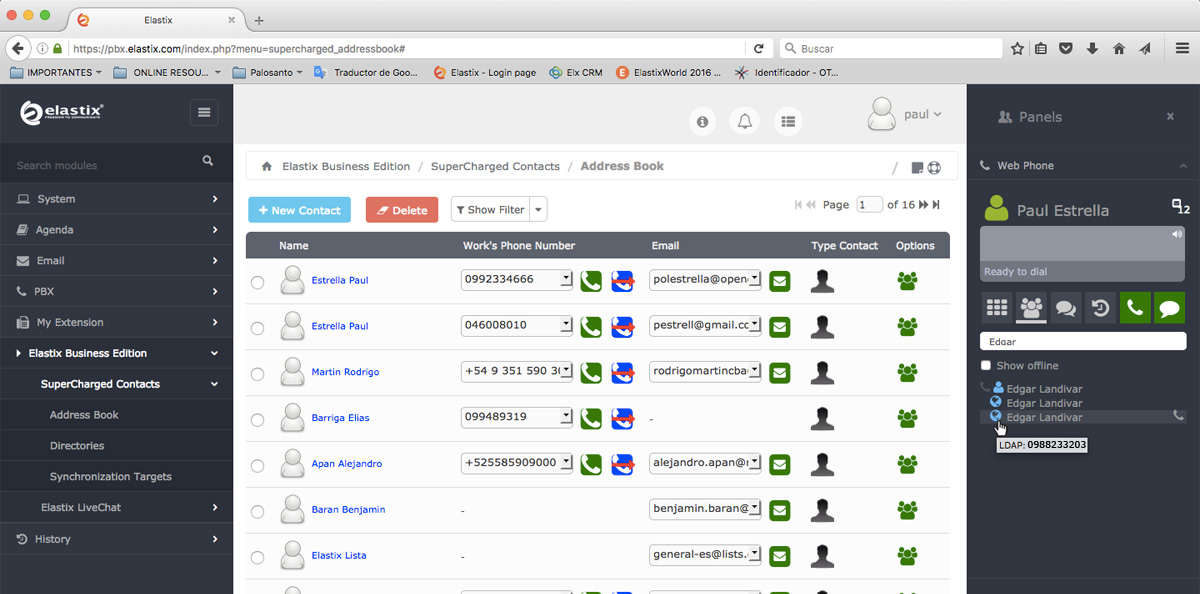Click the list icon next to the bell
The image size is (1200, 594).
pos(788,121)
